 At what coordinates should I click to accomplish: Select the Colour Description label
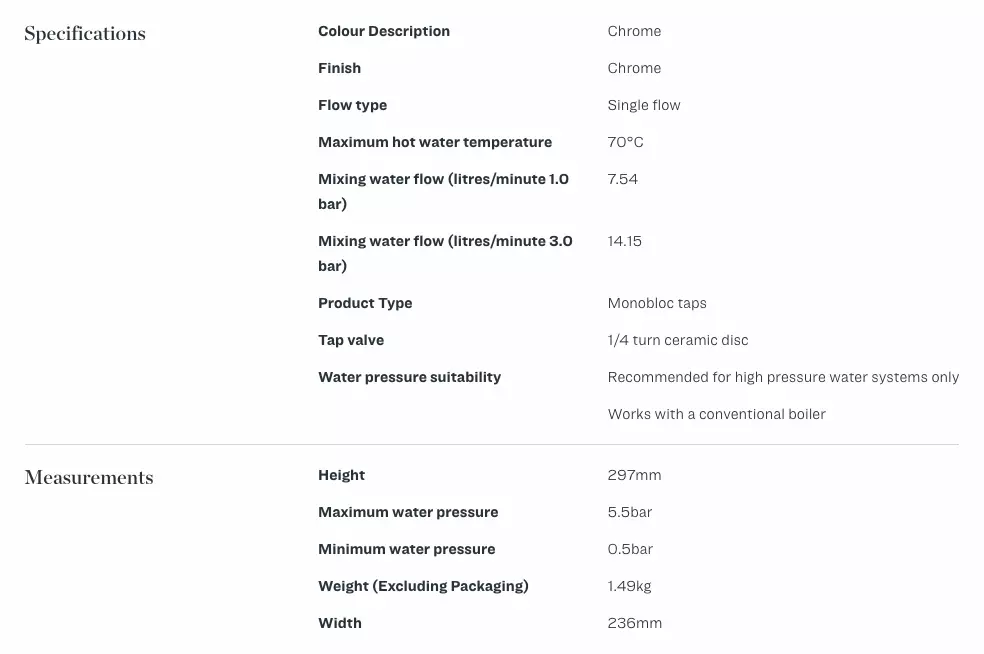(383, 31)
